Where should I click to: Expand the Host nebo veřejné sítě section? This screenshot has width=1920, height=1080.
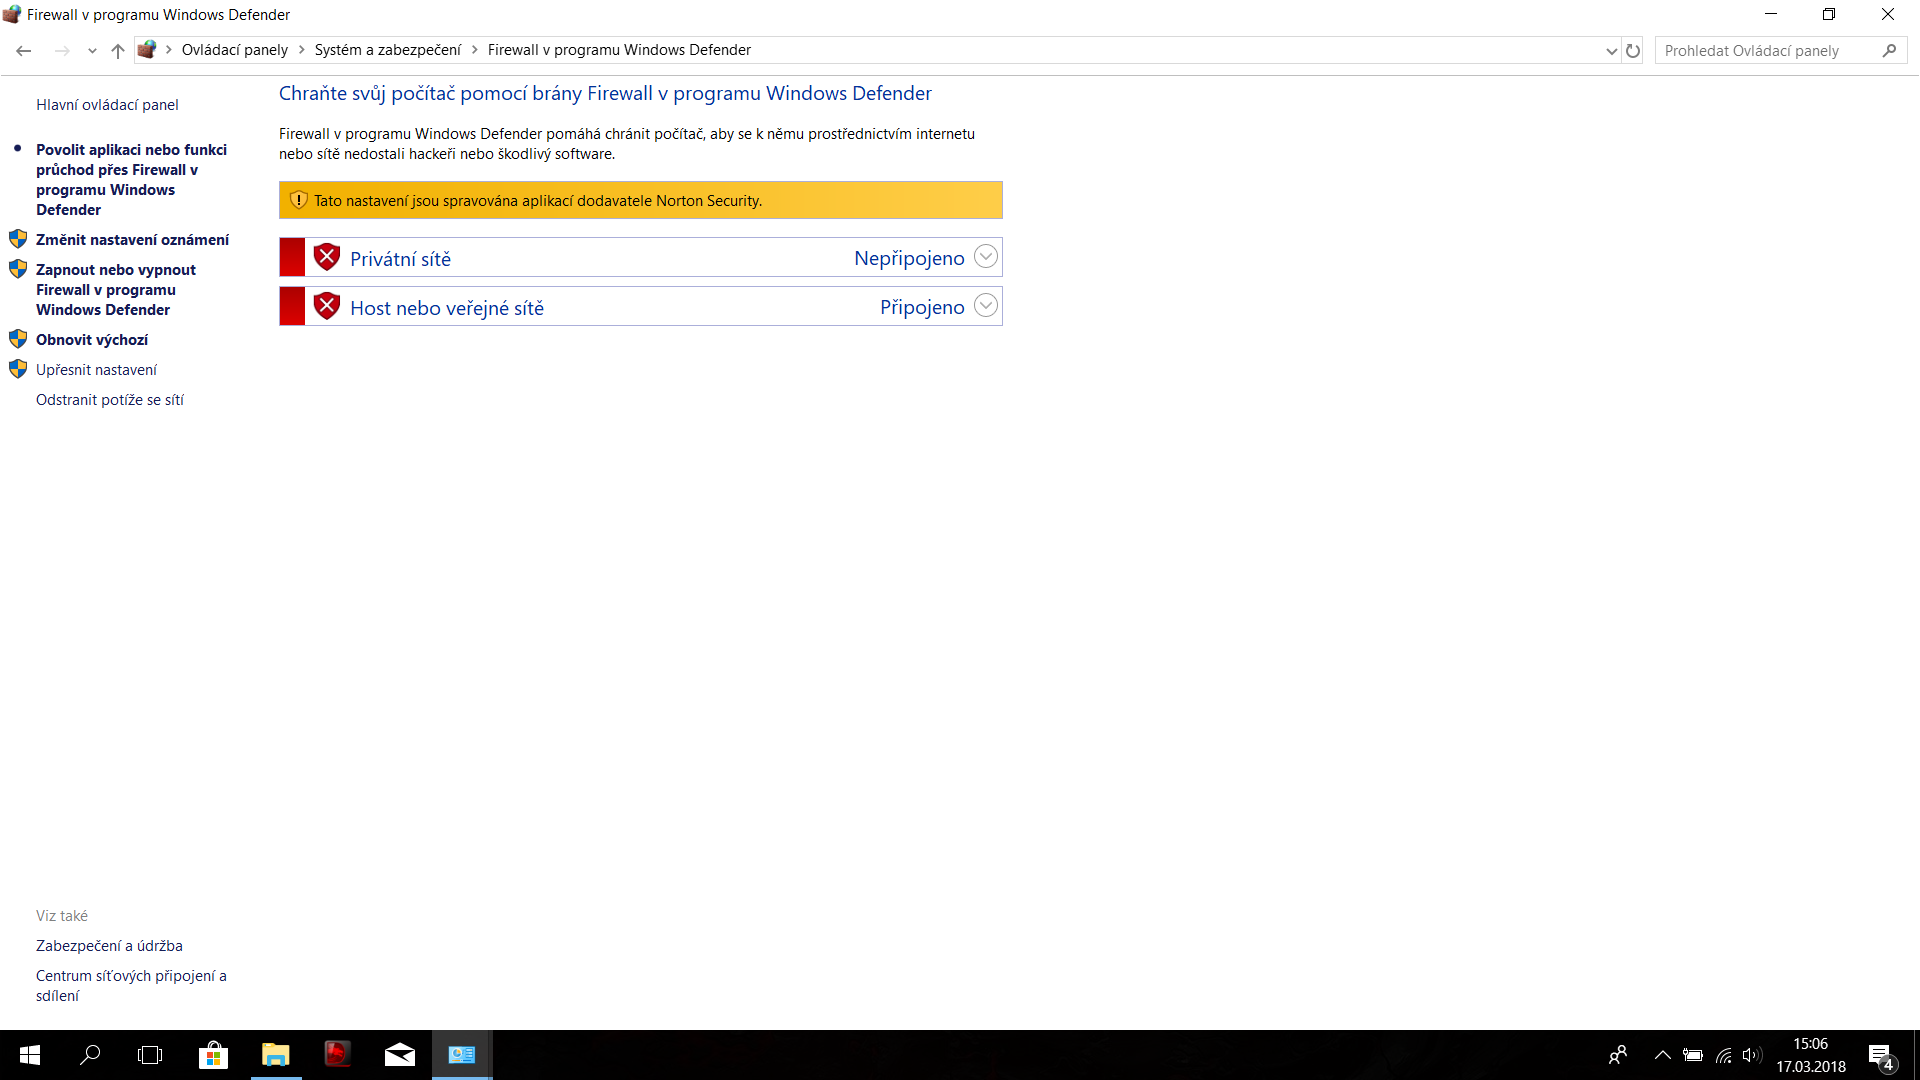point(985,306)
